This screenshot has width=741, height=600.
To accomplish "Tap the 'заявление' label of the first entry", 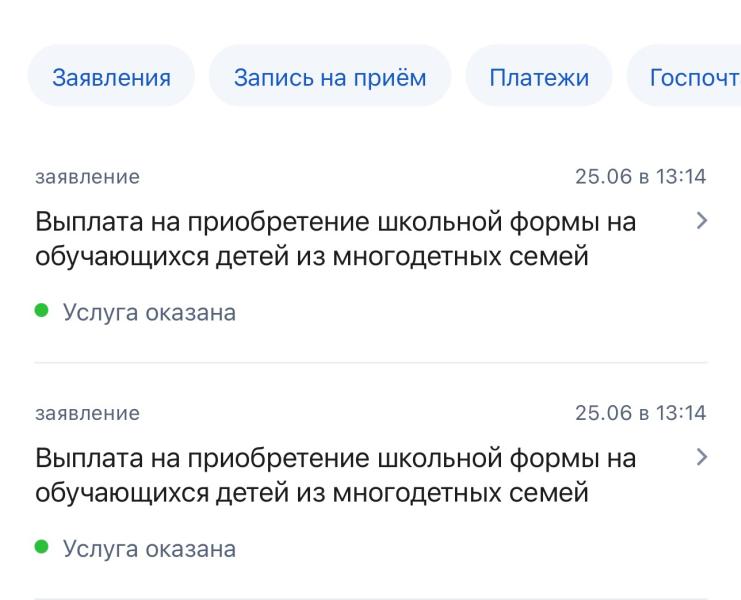I will pos(87,177).
